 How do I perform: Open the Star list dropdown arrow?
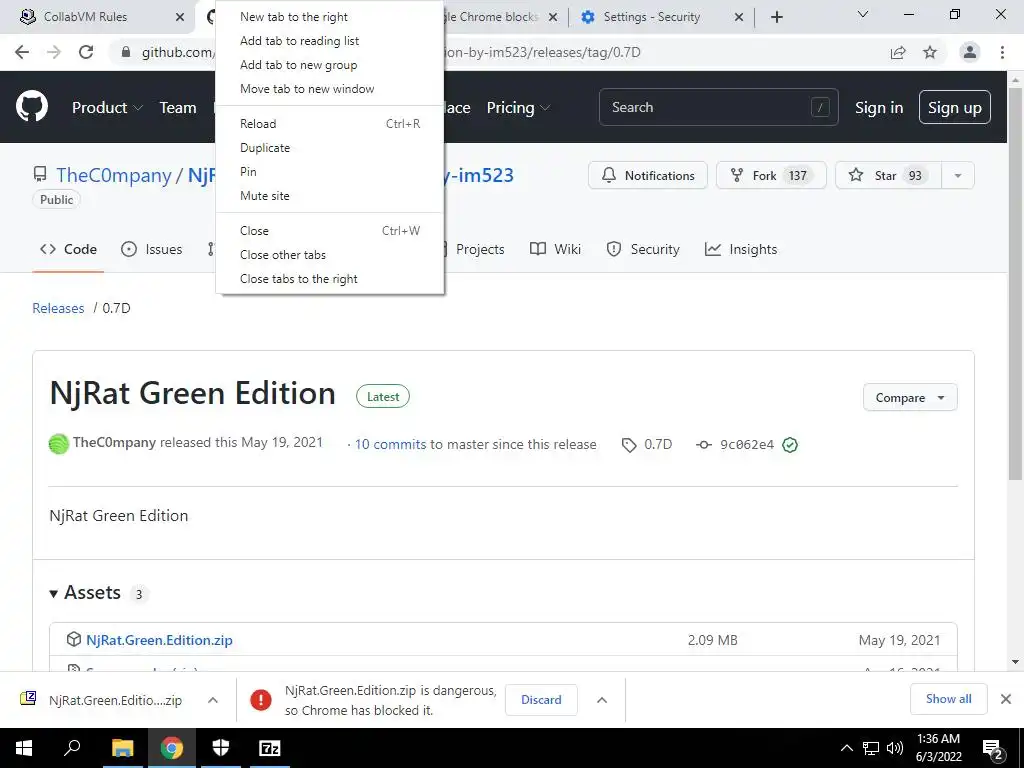(957, 176)
